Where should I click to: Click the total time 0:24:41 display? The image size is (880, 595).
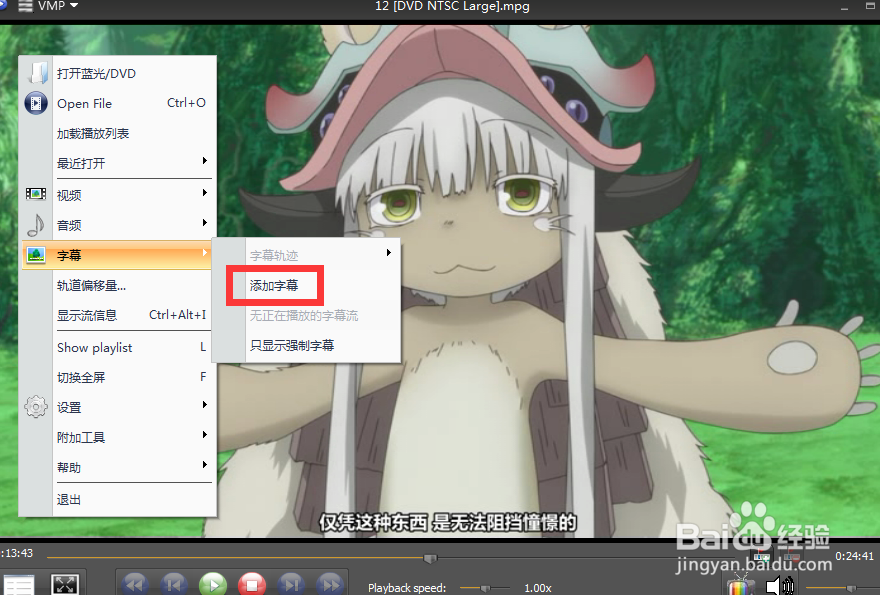(854, 556)
